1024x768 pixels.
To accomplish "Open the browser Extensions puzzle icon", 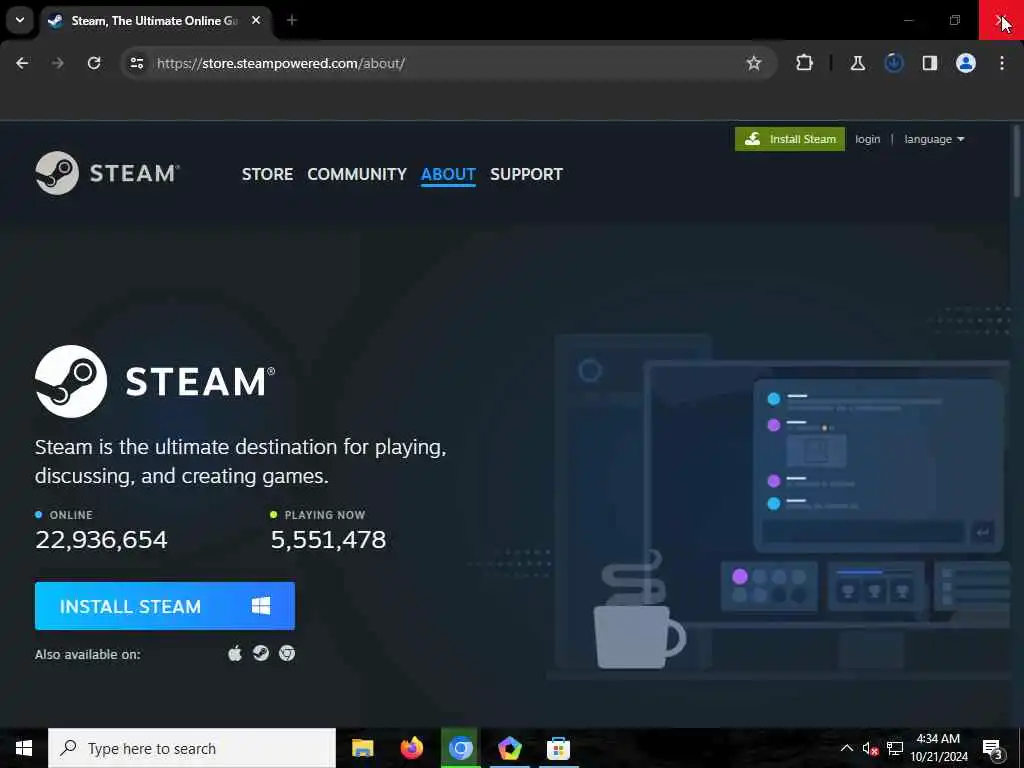I will click(x=805, y=63).
